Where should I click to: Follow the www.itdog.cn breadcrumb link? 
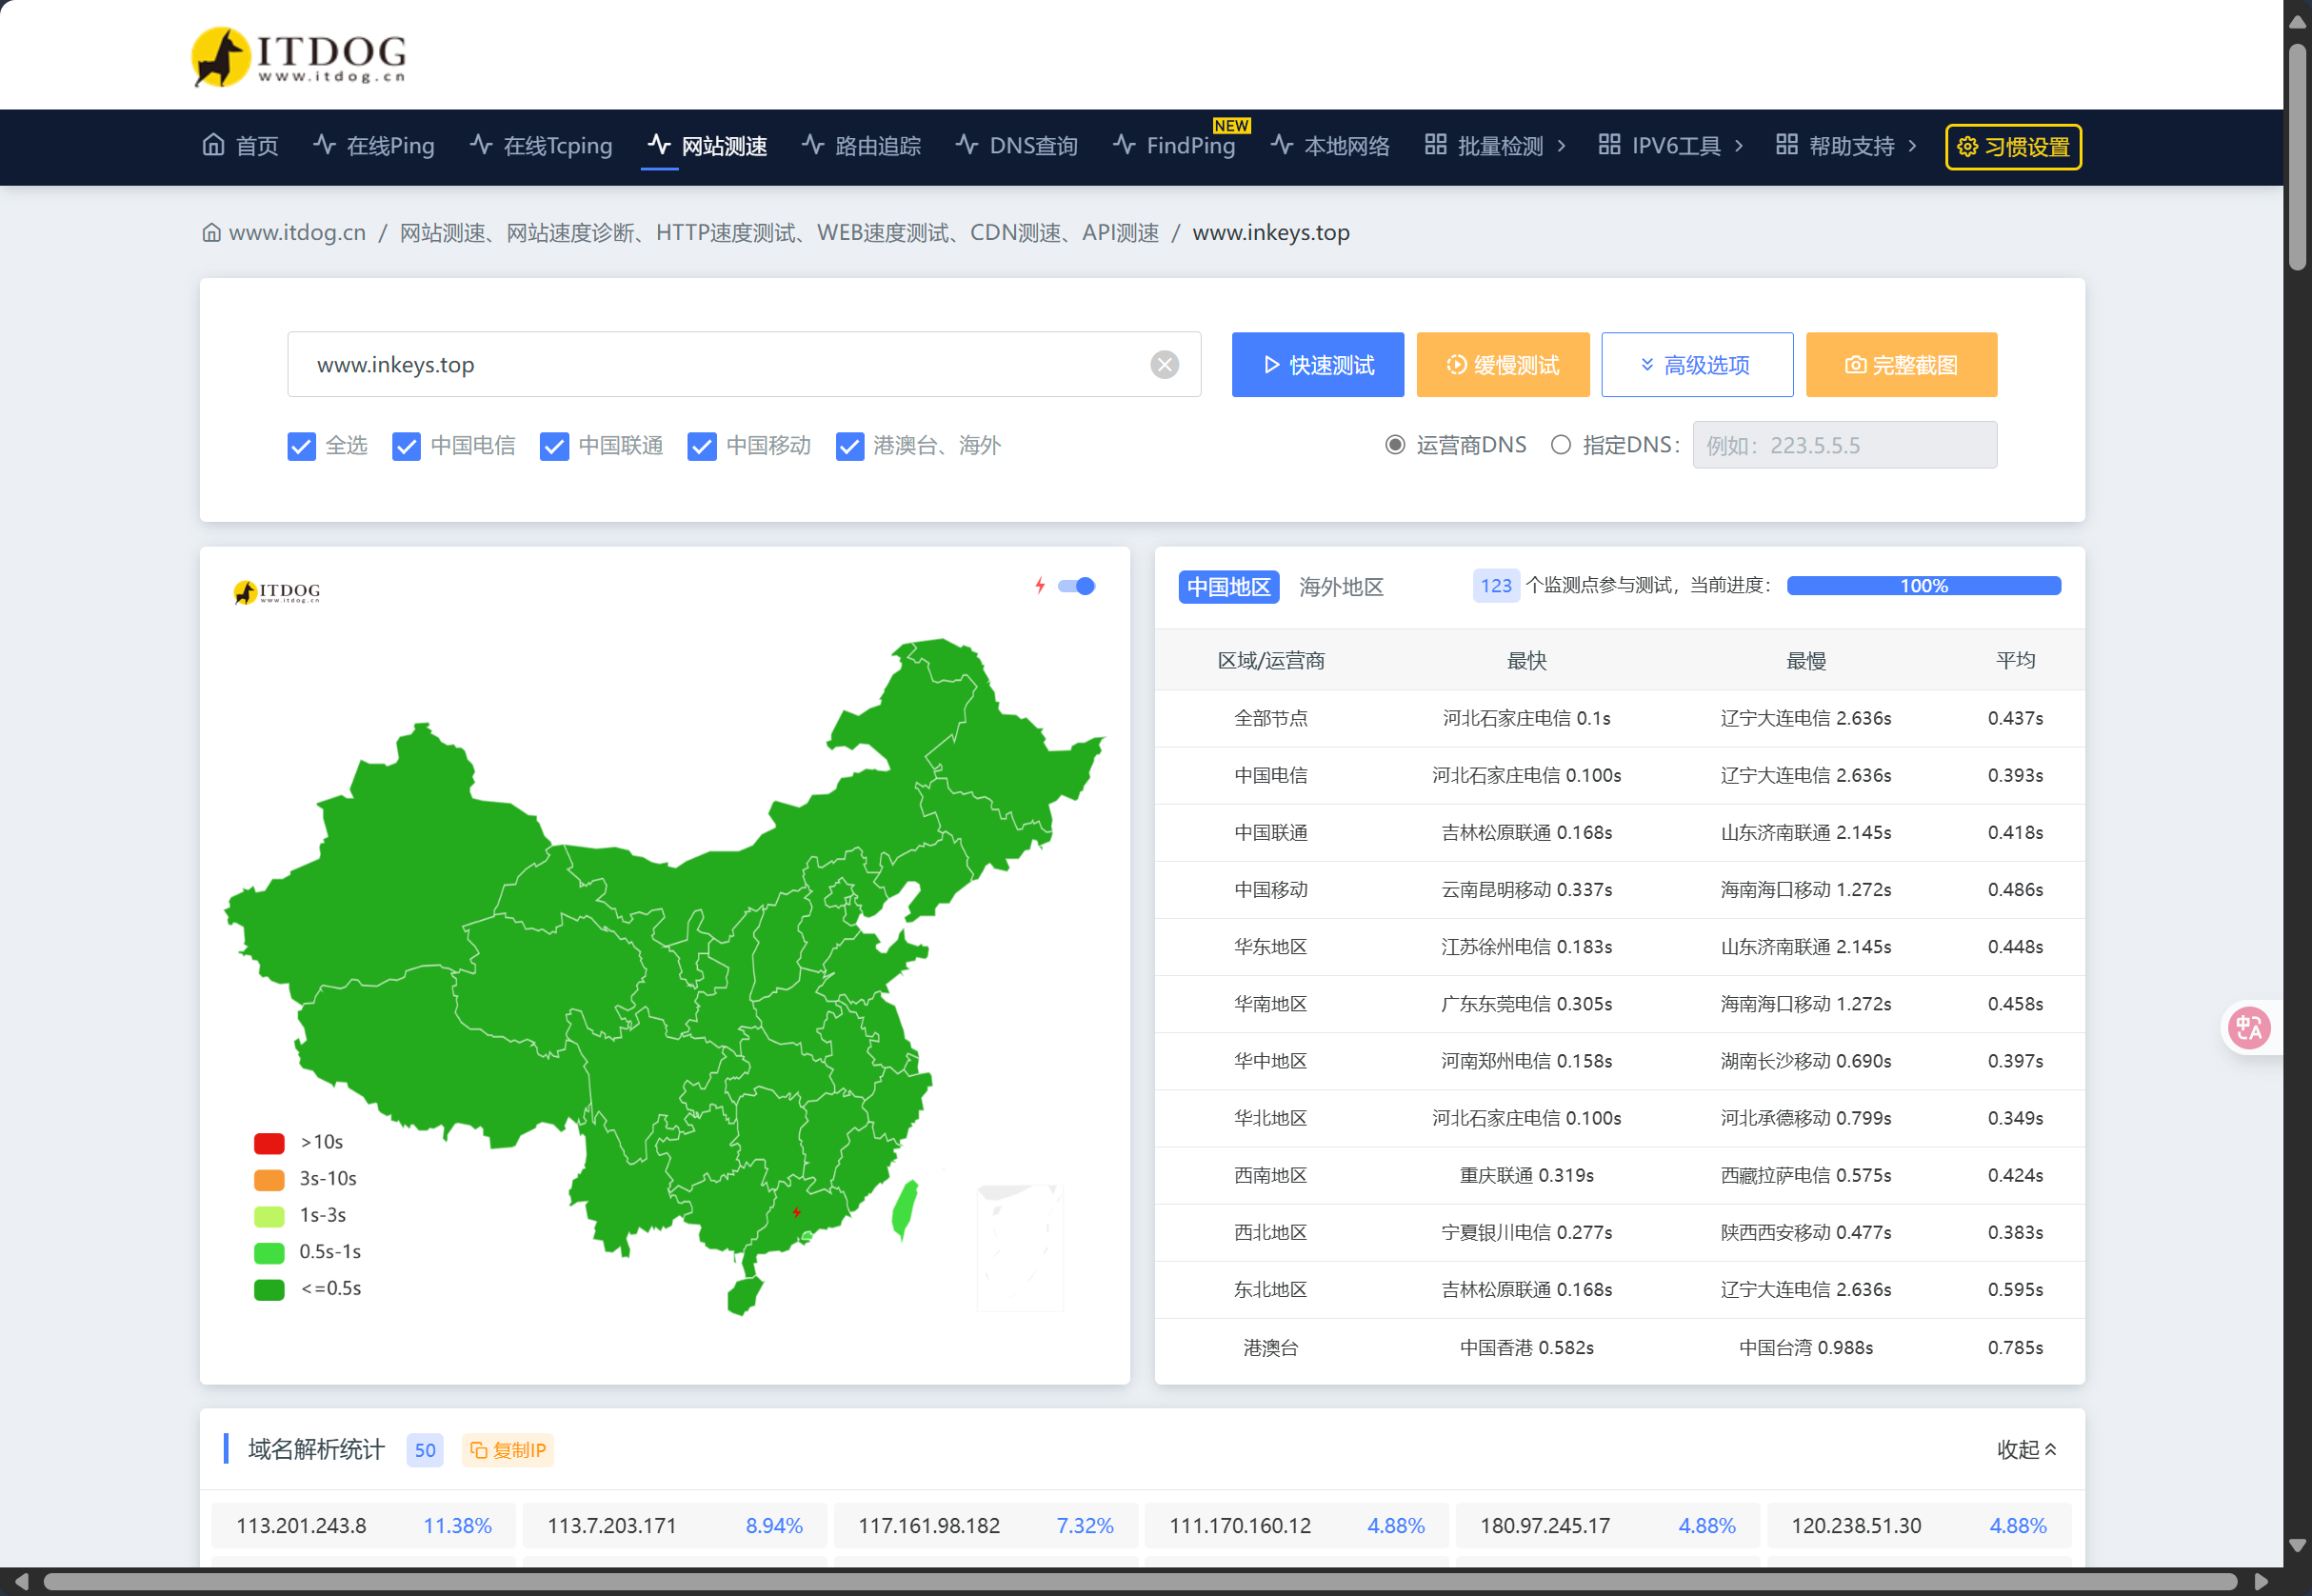click(297, 233)
